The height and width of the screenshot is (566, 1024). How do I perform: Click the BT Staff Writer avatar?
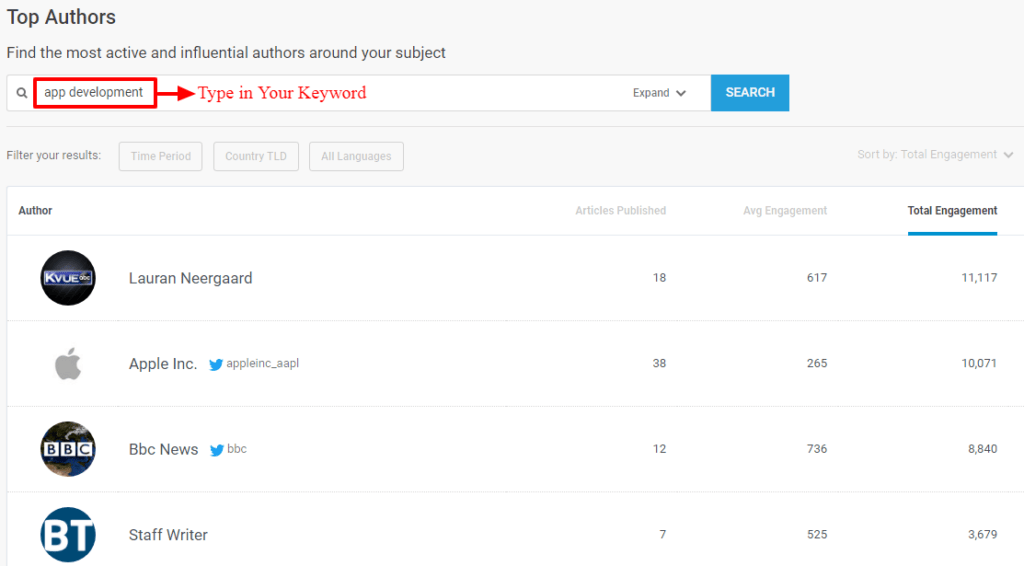[x=68, y=535]
